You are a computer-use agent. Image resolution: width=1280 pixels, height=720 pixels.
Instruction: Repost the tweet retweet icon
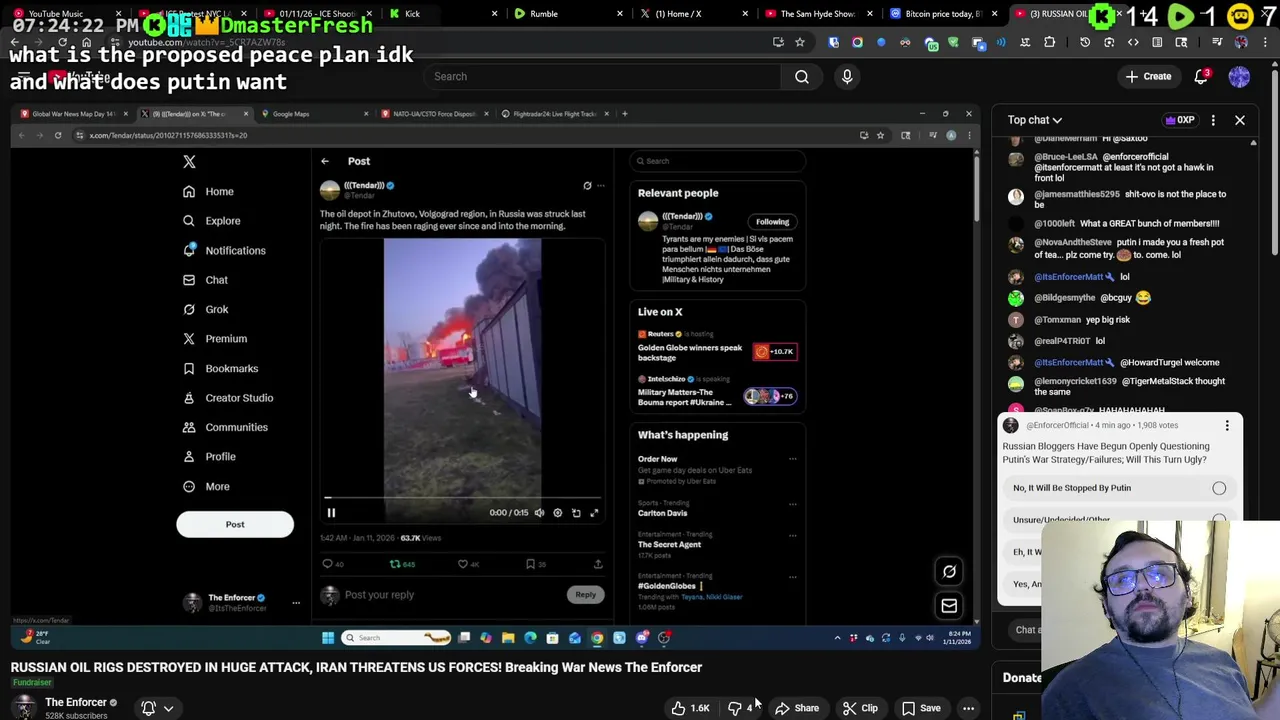395,564
